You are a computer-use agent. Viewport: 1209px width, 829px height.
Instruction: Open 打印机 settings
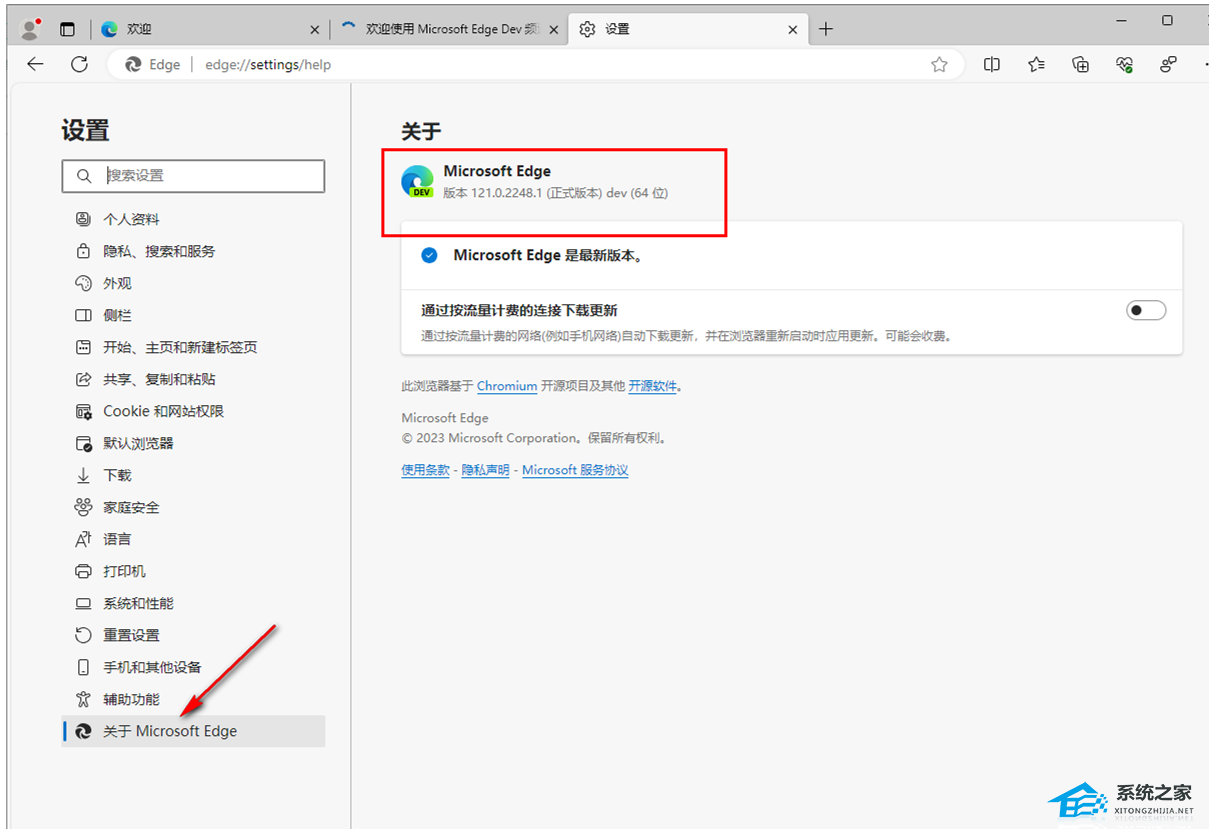point(193,571)
